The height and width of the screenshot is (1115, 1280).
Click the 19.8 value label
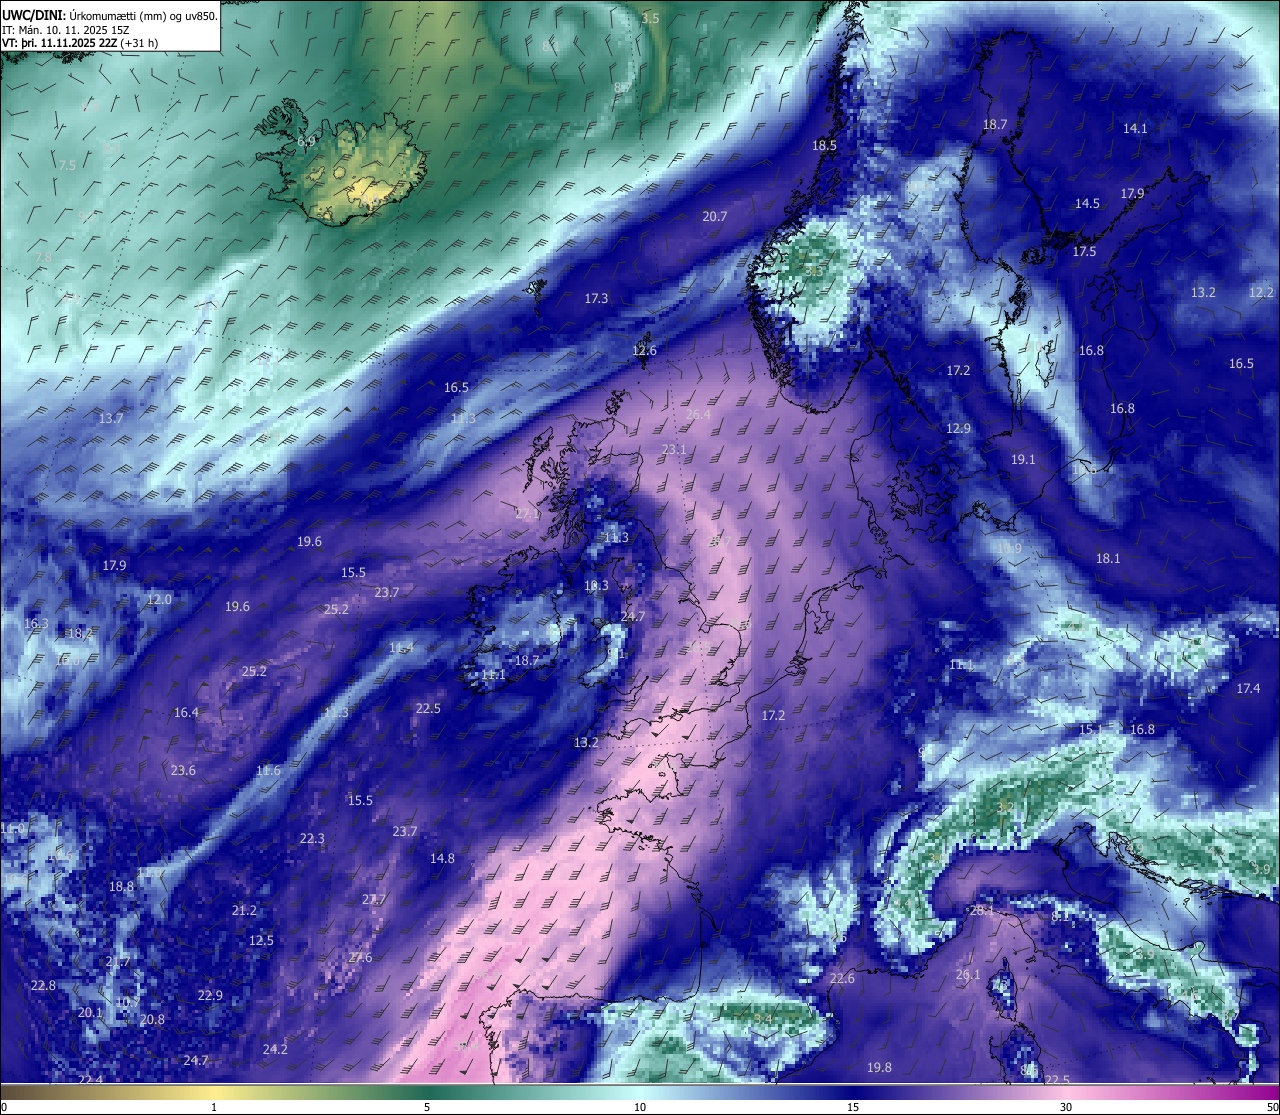coord(879,1067)
